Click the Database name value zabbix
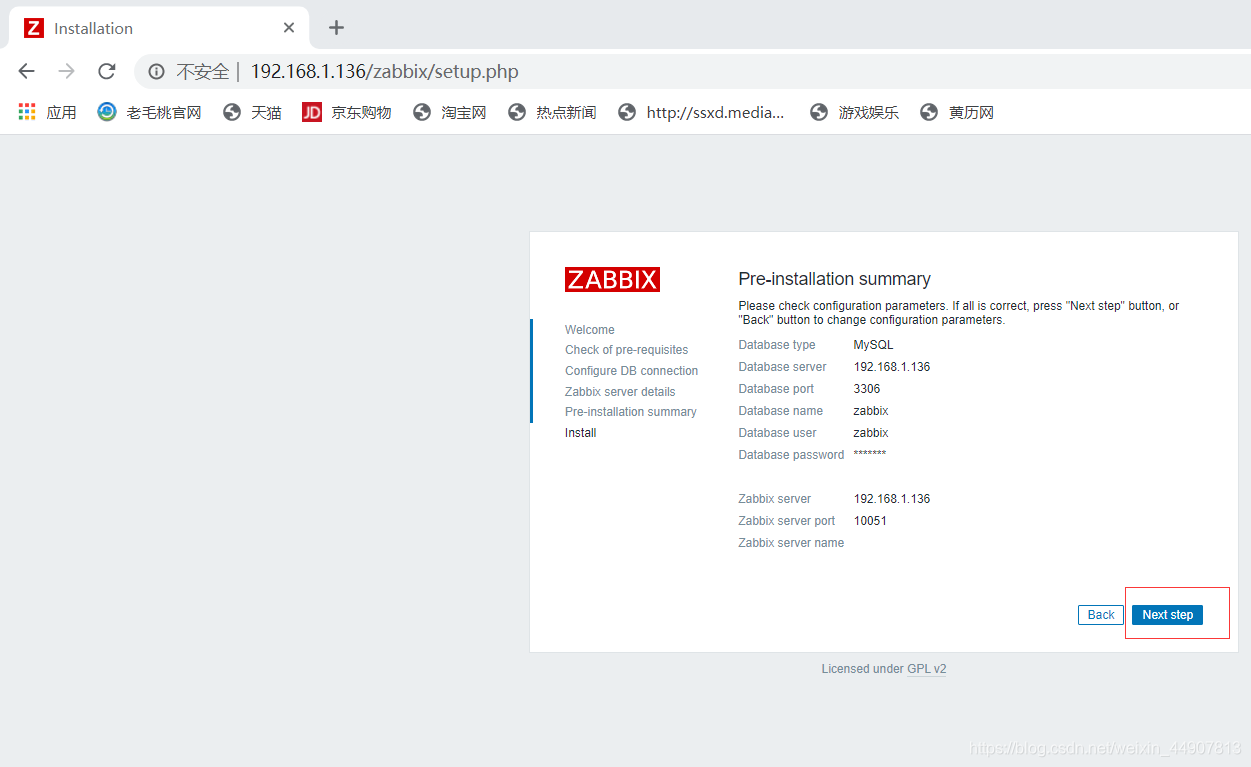The height and width of the screenshot is (767, 1251). tap(870, 411)
